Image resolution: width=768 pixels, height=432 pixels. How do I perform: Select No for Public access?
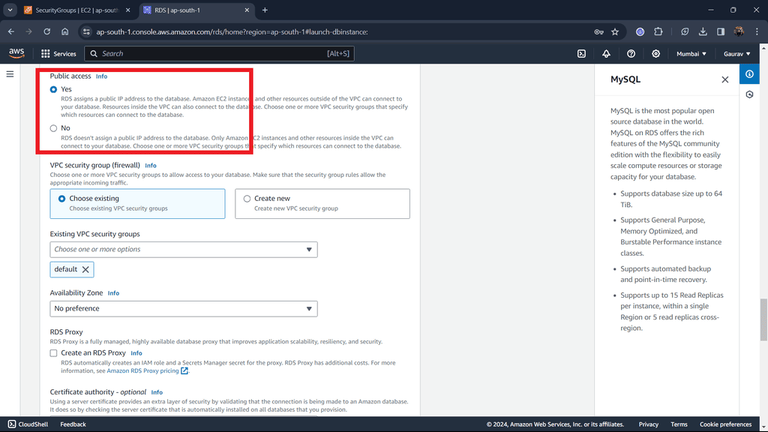[53, 128]
